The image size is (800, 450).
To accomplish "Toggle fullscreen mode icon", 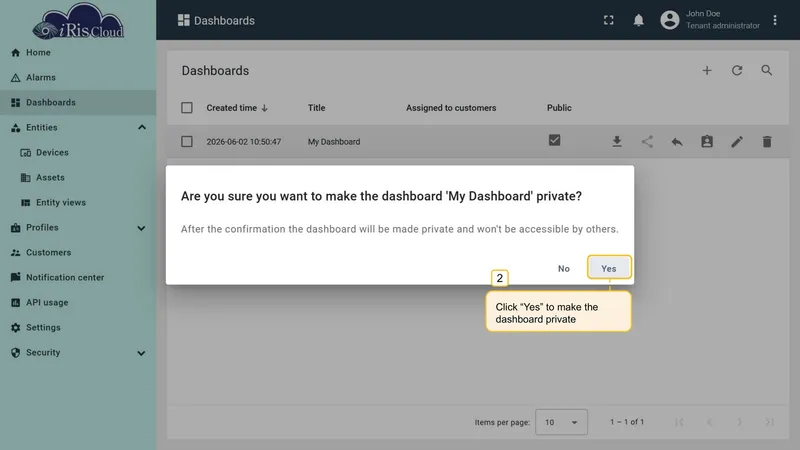I will 609,20.
